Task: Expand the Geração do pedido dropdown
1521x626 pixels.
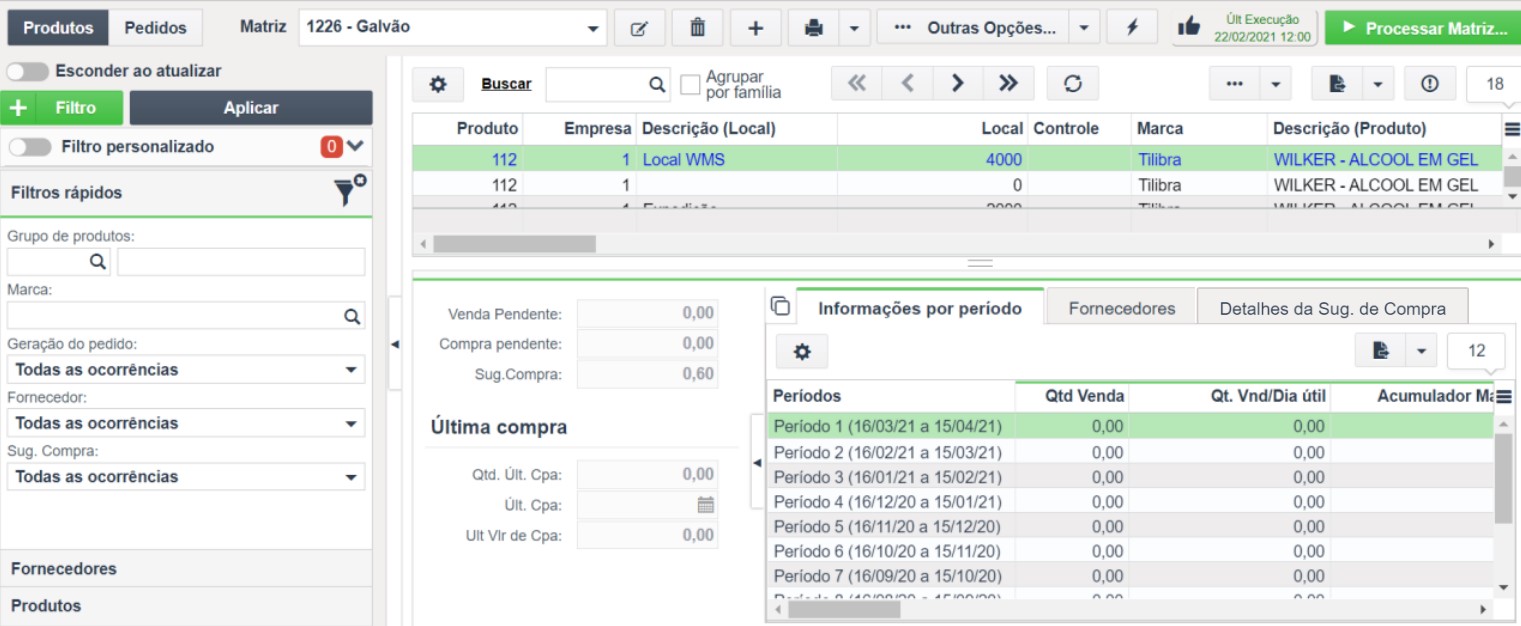Action: [x=186, y=369]
